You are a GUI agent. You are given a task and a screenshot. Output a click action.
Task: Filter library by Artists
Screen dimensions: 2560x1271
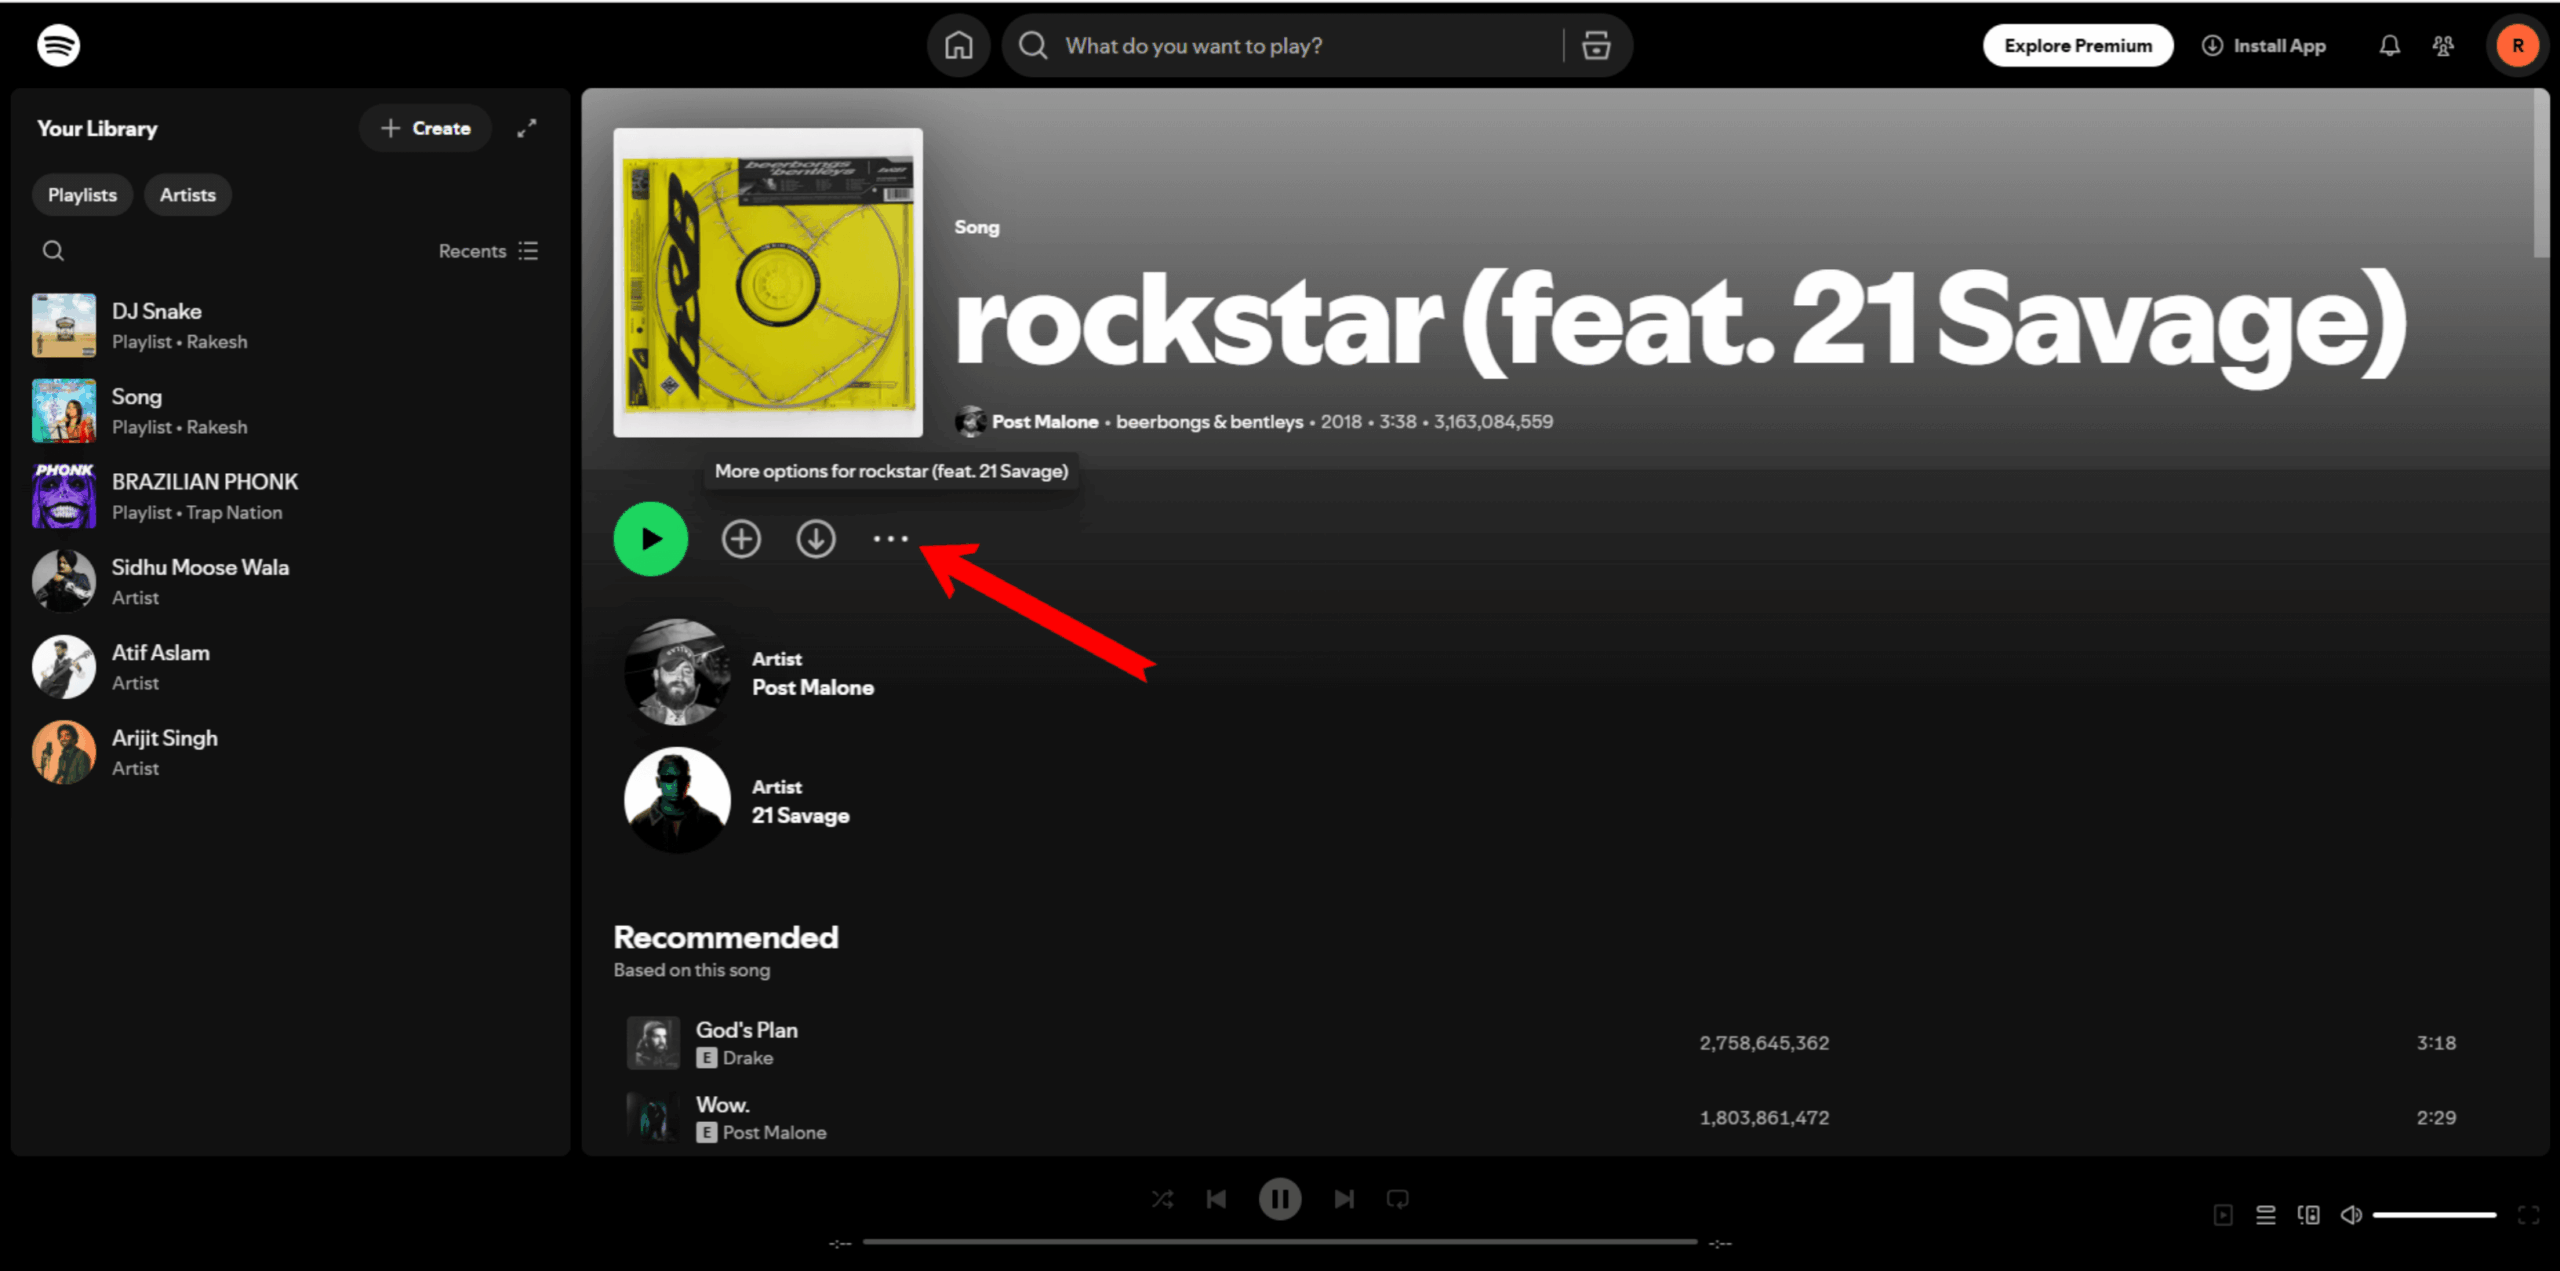click(188, 195)
